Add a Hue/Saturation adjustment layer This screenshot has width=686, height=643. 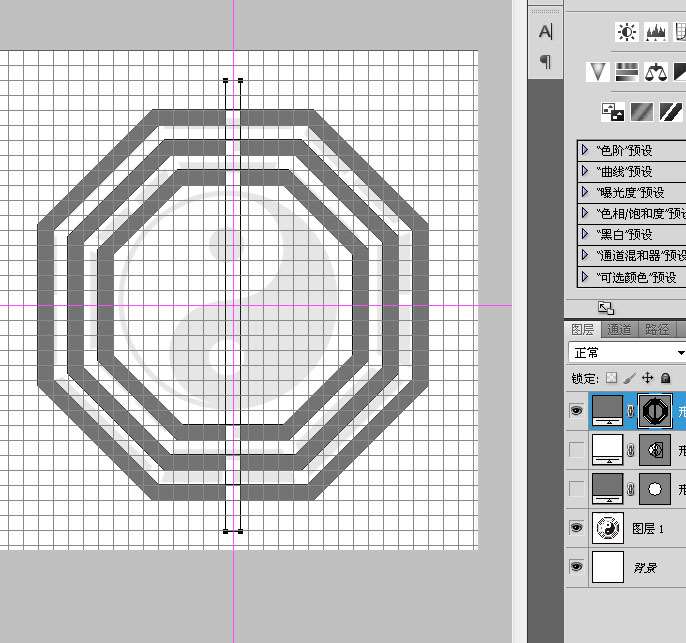(626, 72)
